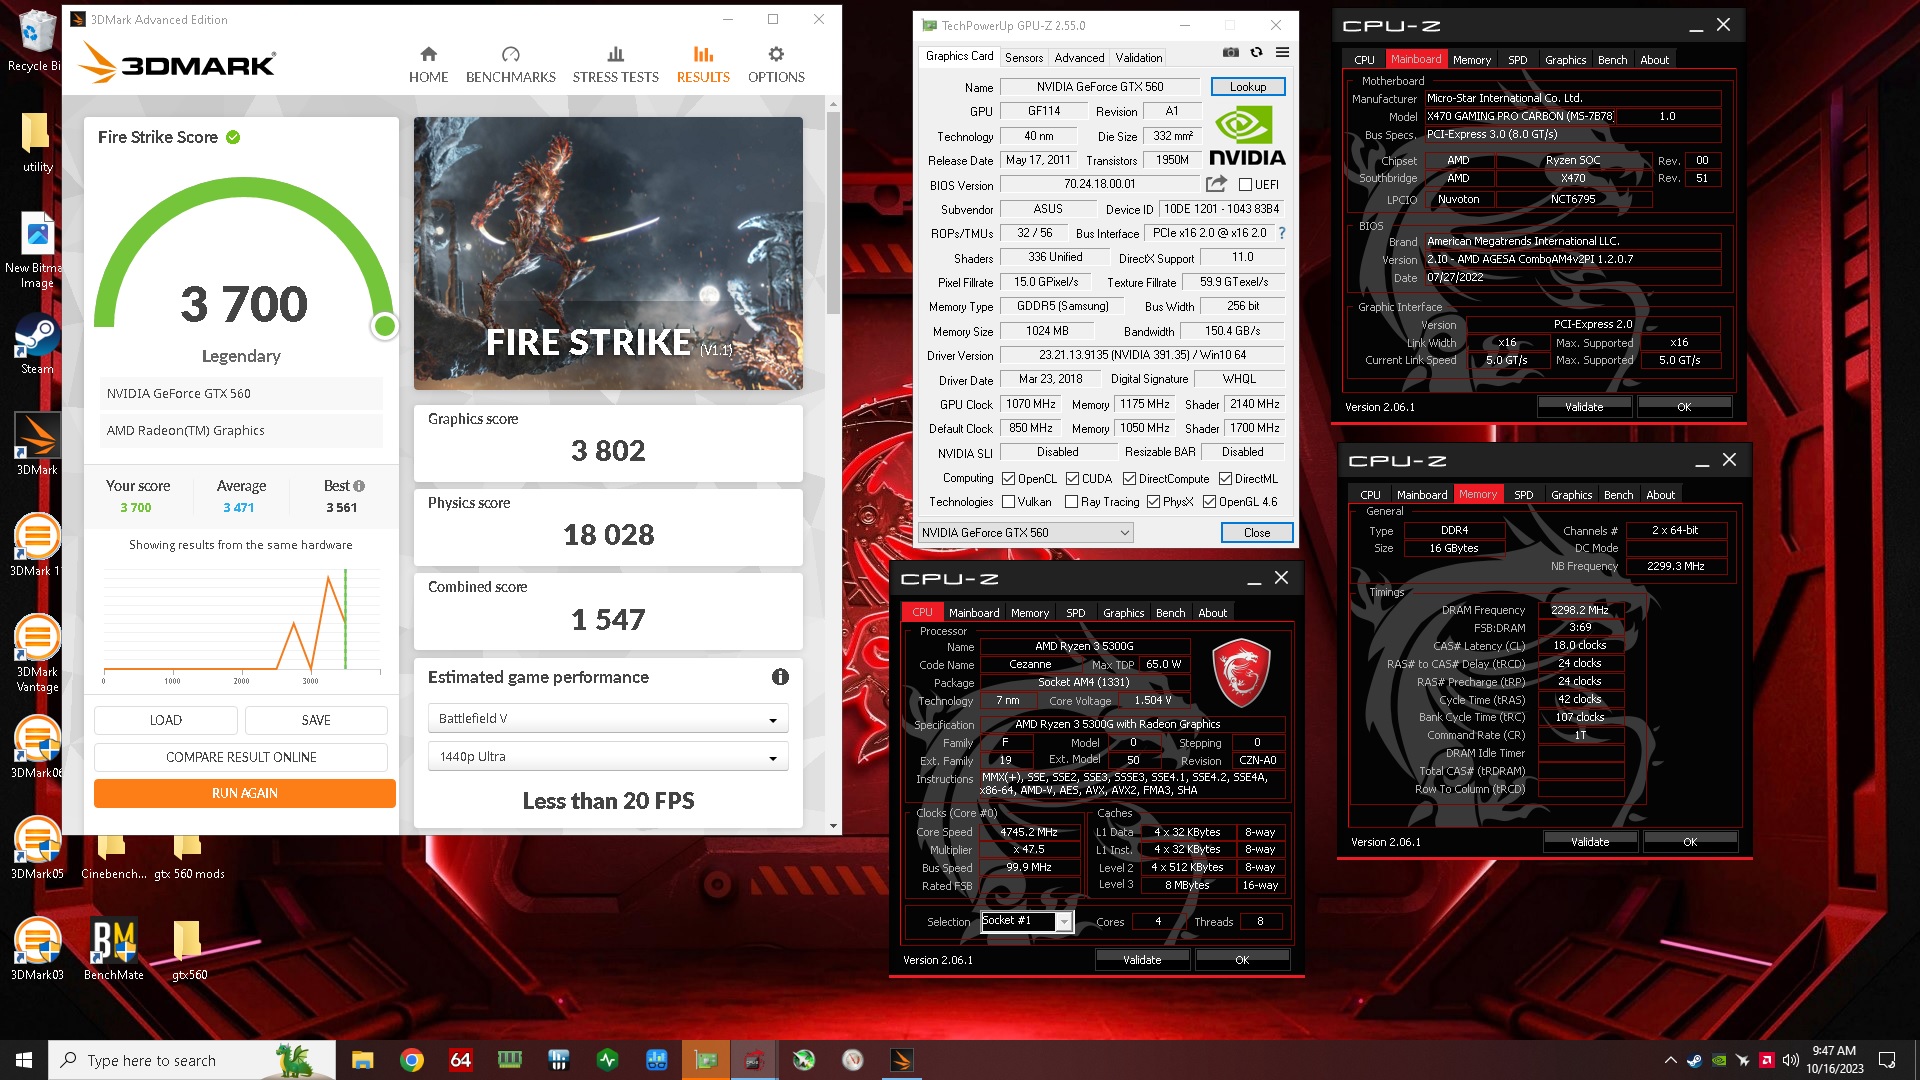Toggle the OpenGL 4.6 checkbox
Image resolution: width=1920 pixels, height=1080 pixels.
[x=1209, y=502]
